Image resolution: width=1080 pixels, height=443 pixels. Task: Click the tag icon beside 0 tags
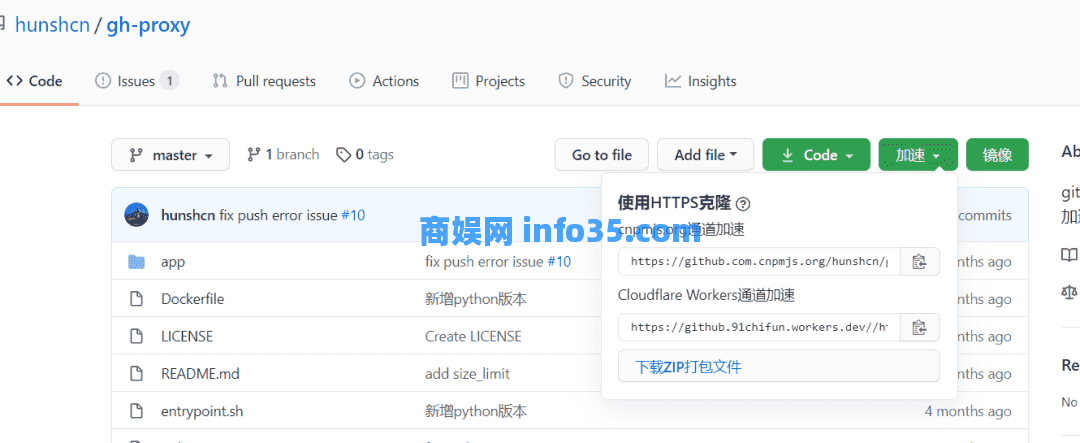click(x=344, y=155)
